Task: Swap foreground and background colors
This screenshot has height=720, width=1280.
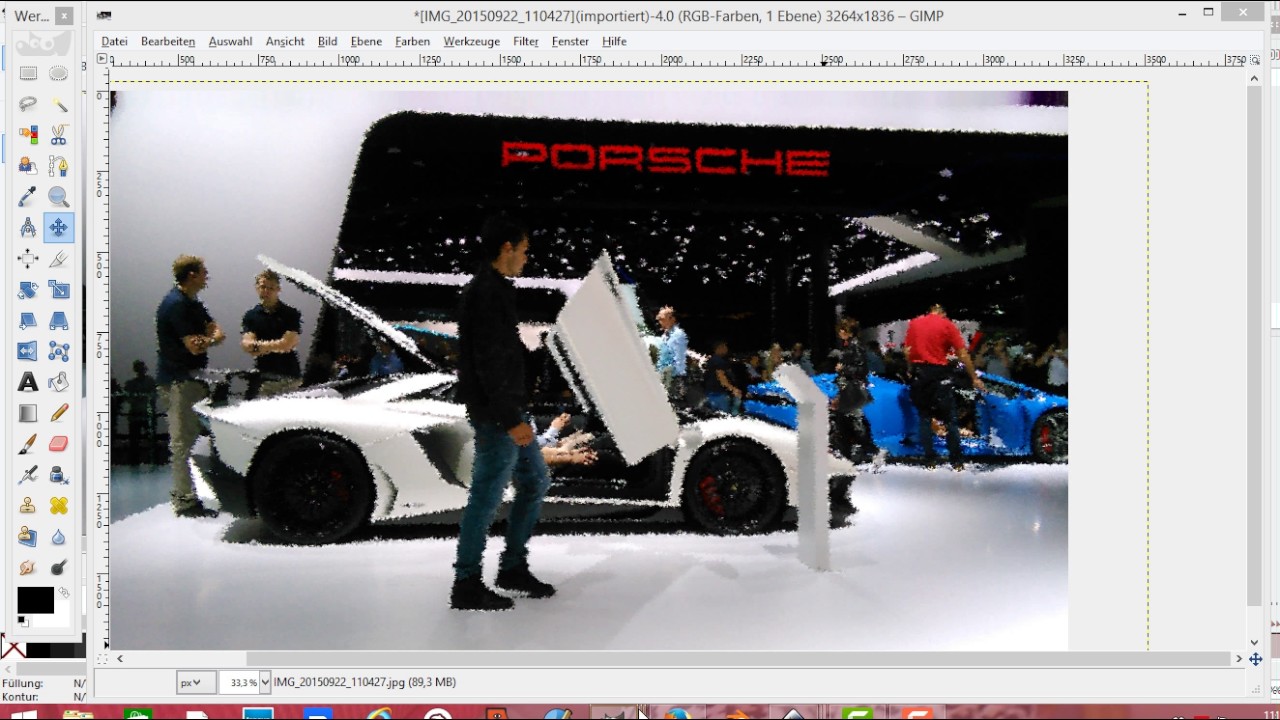Action: [x=65, y=594]
